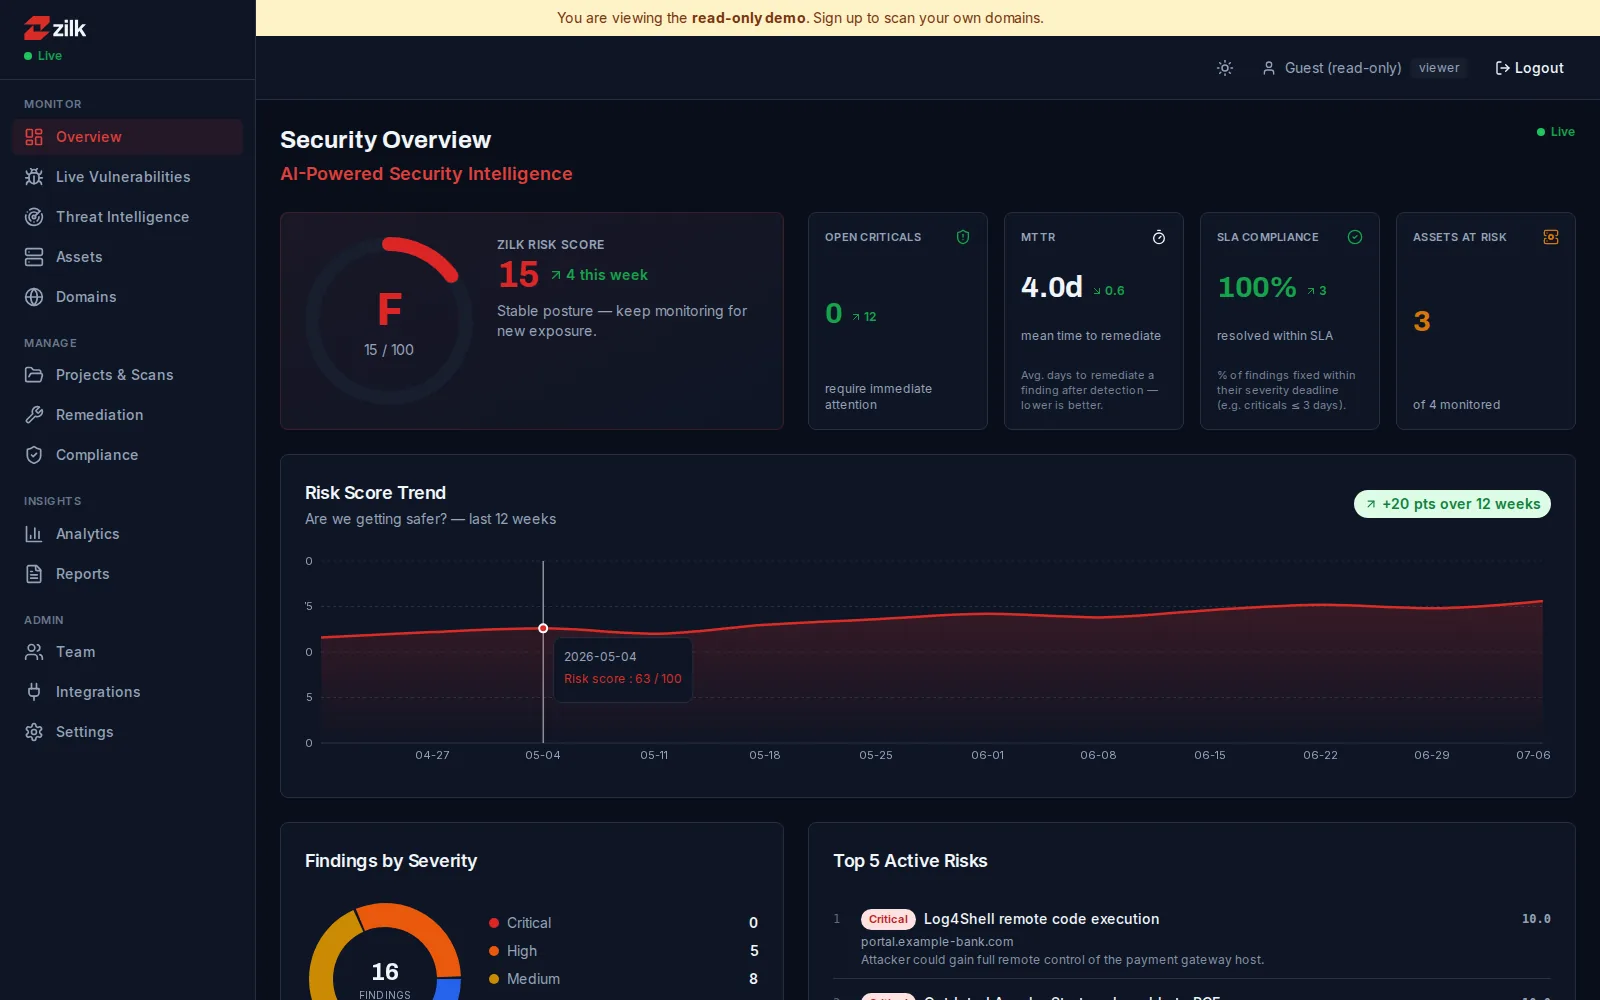Open the Settings gear icon
The width and height of the screenshot is (1600, 1000).
[34, 732]
